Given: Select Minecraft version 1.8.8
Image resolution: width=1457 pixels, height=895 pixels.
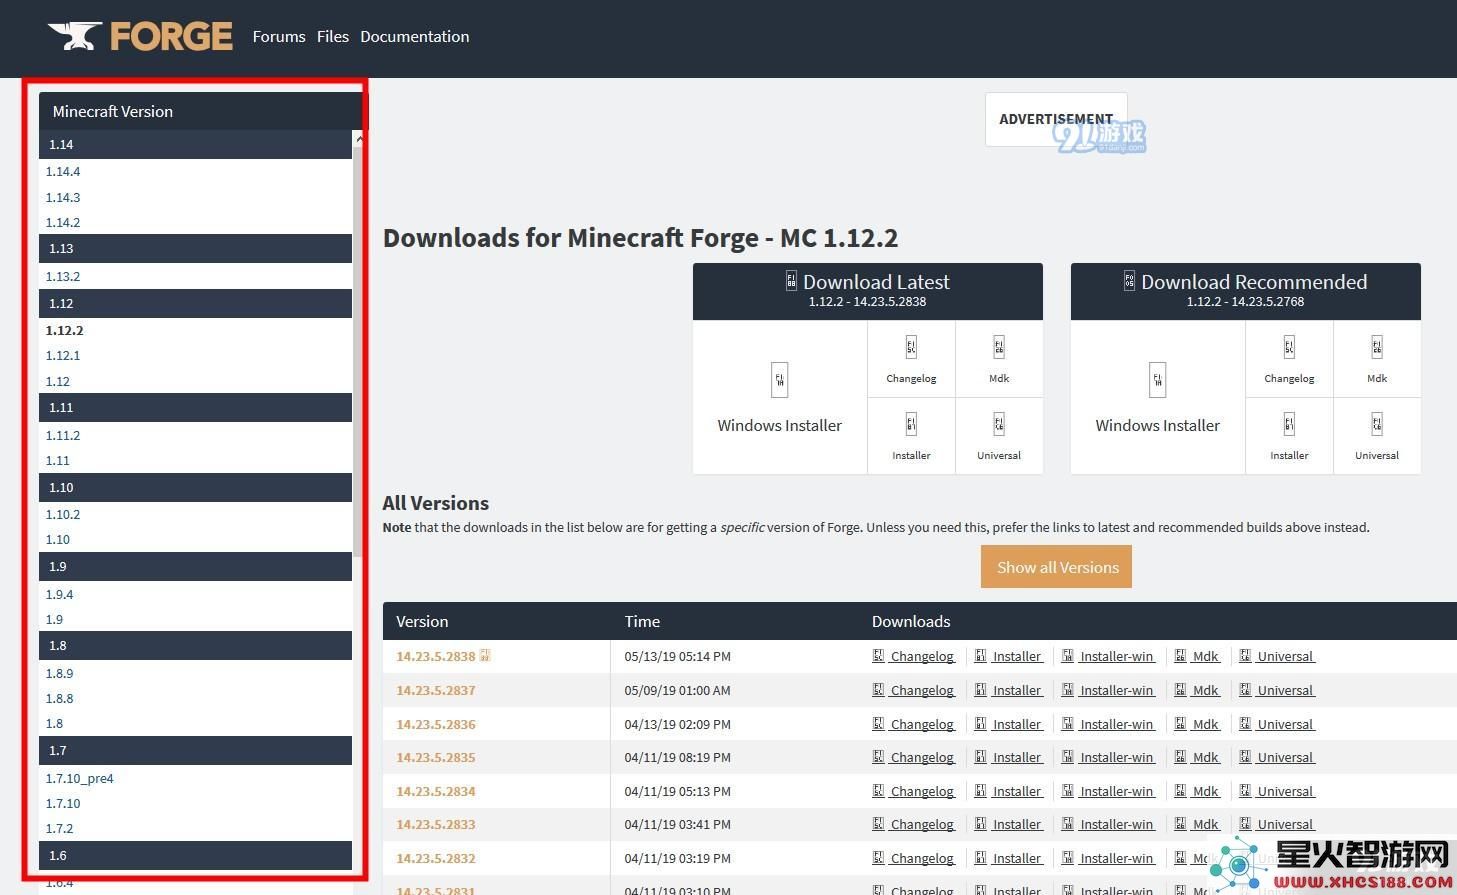Looking at the screenshot, I should point(59,698).
